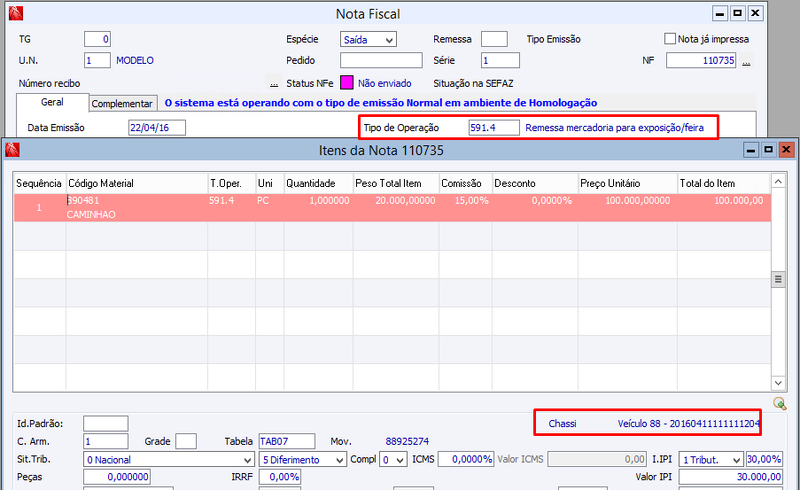Select the CAMINHAO item row

[x=392, y=207]
